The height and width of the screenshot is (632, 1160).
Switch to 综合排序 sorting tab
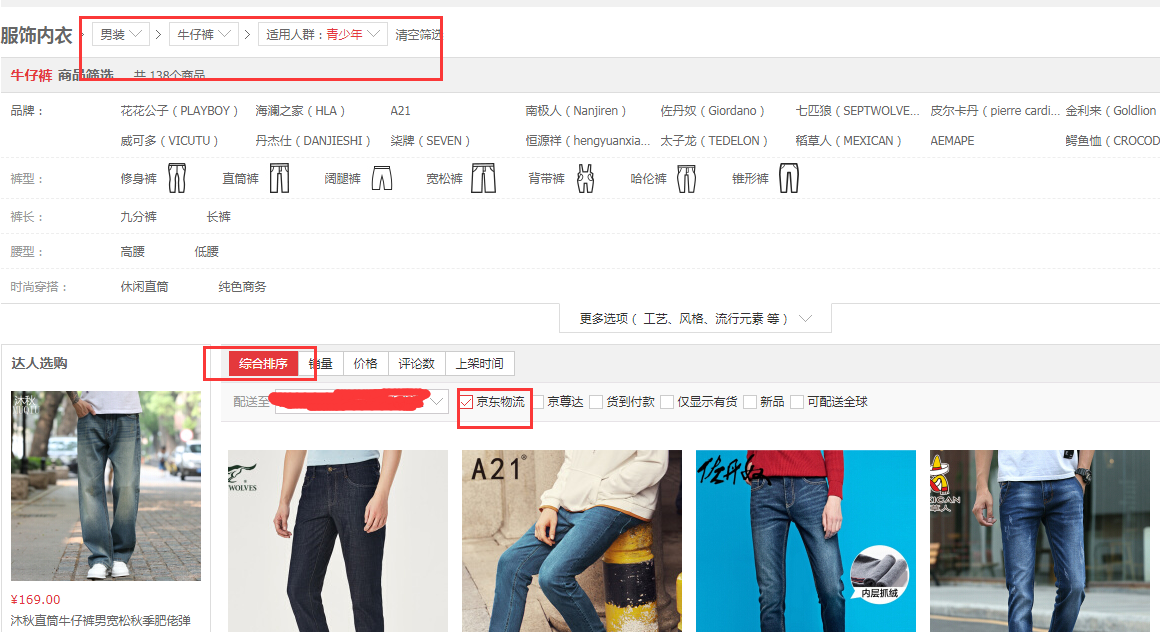[263, 363]
